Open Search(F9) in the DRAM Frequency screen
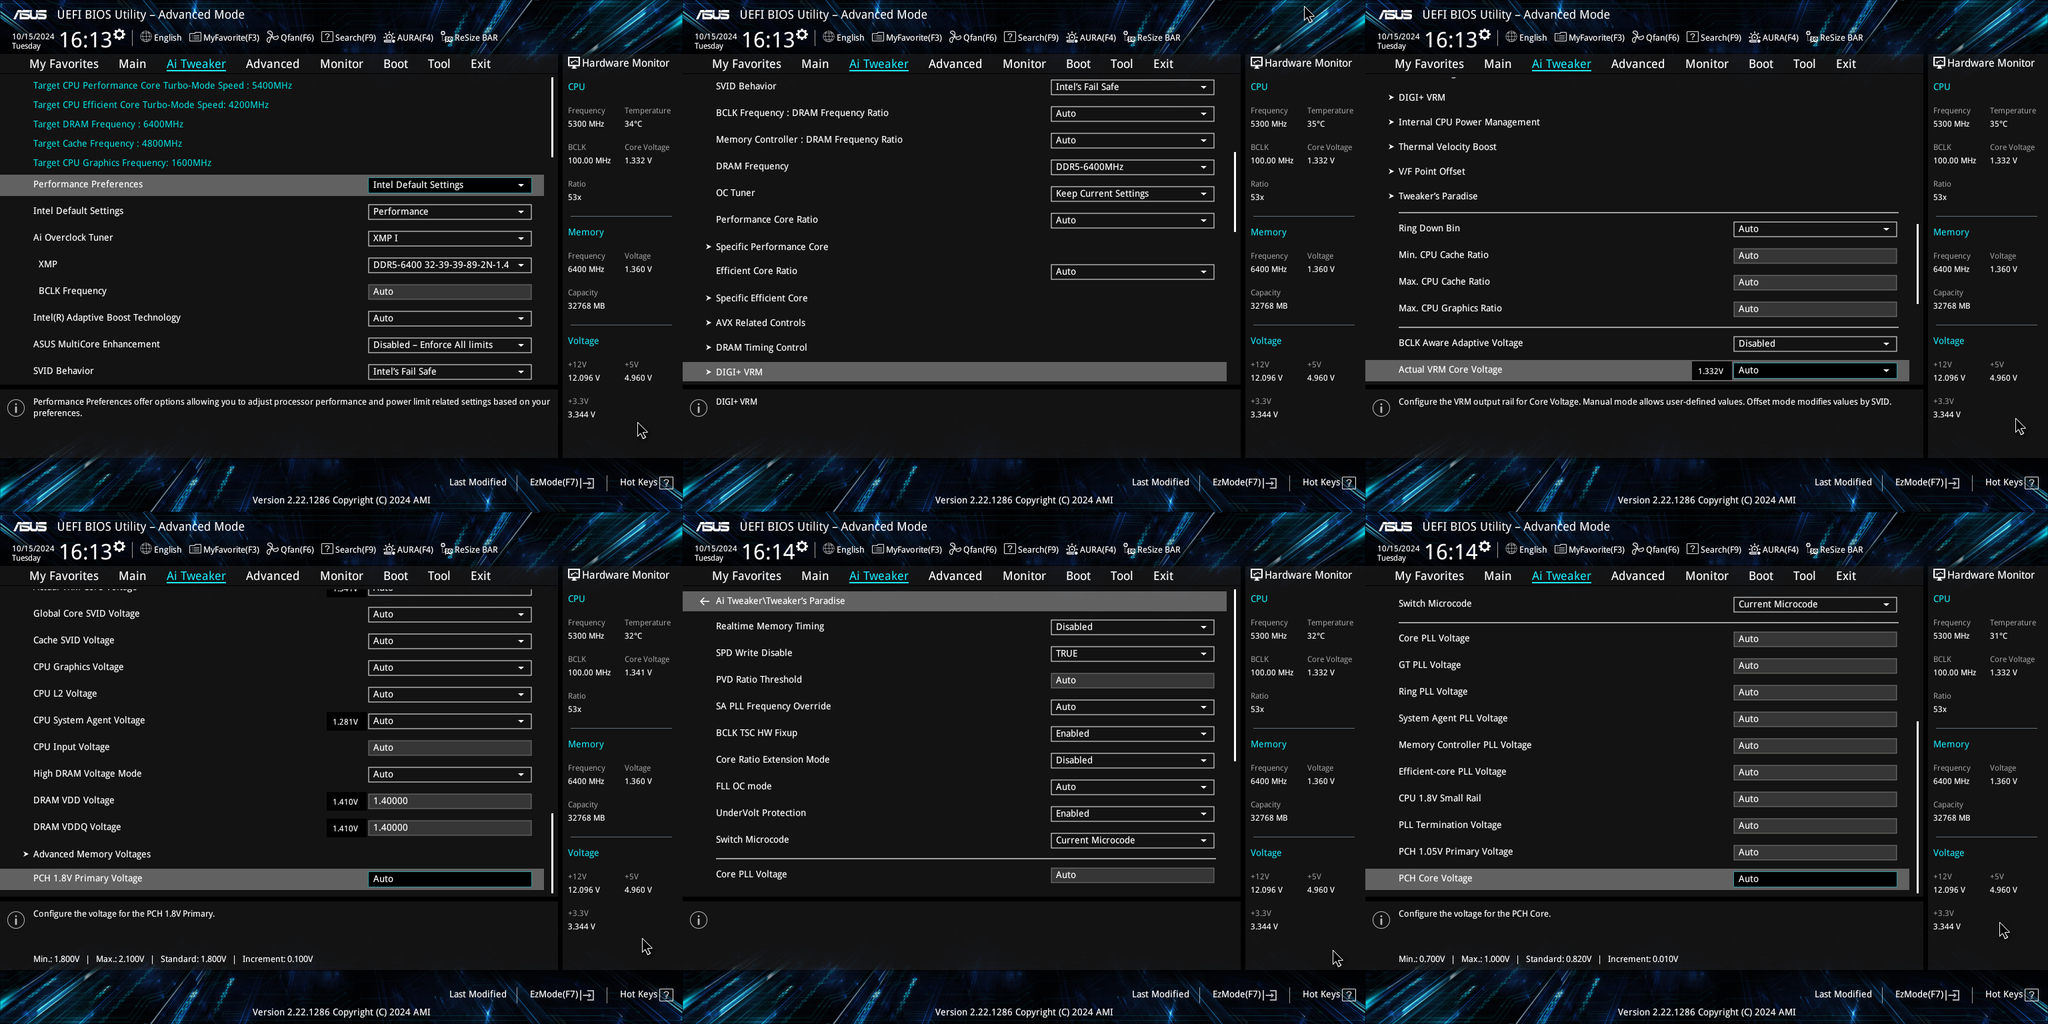The width and height of the screenshot is (2048, 1024). click(1031, 38)
